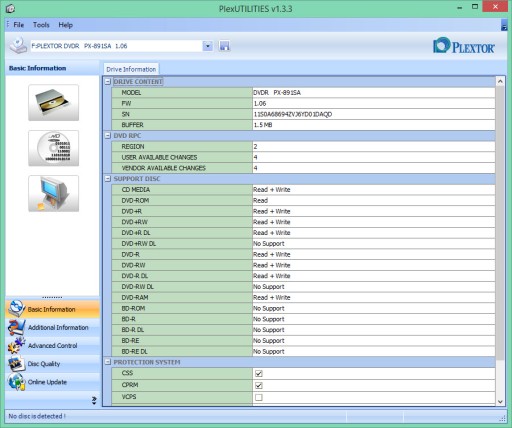Viewport: 512px width, 428px height.
Task: Click the REGION value 2
Action: (255, 147)
